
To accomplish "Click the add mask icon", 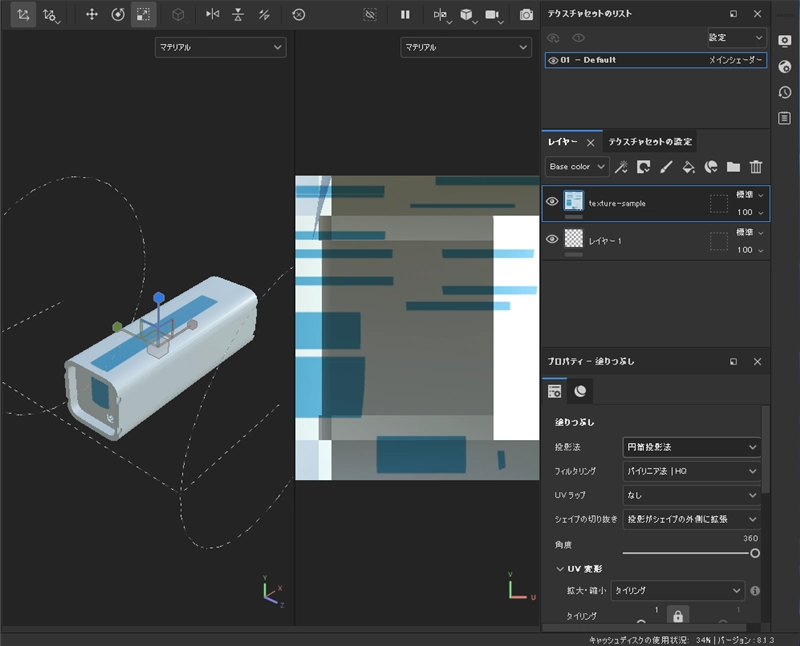I will coord(643,167).
